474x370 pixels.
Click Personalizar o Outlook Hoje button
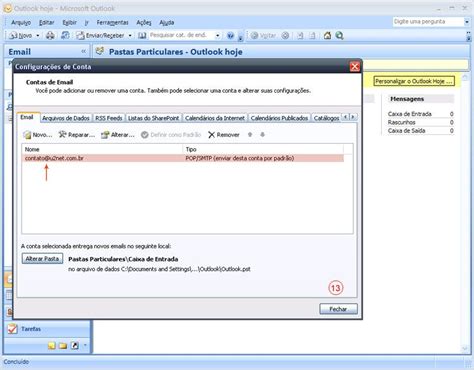pyautogui.click(x=414, y=81)
